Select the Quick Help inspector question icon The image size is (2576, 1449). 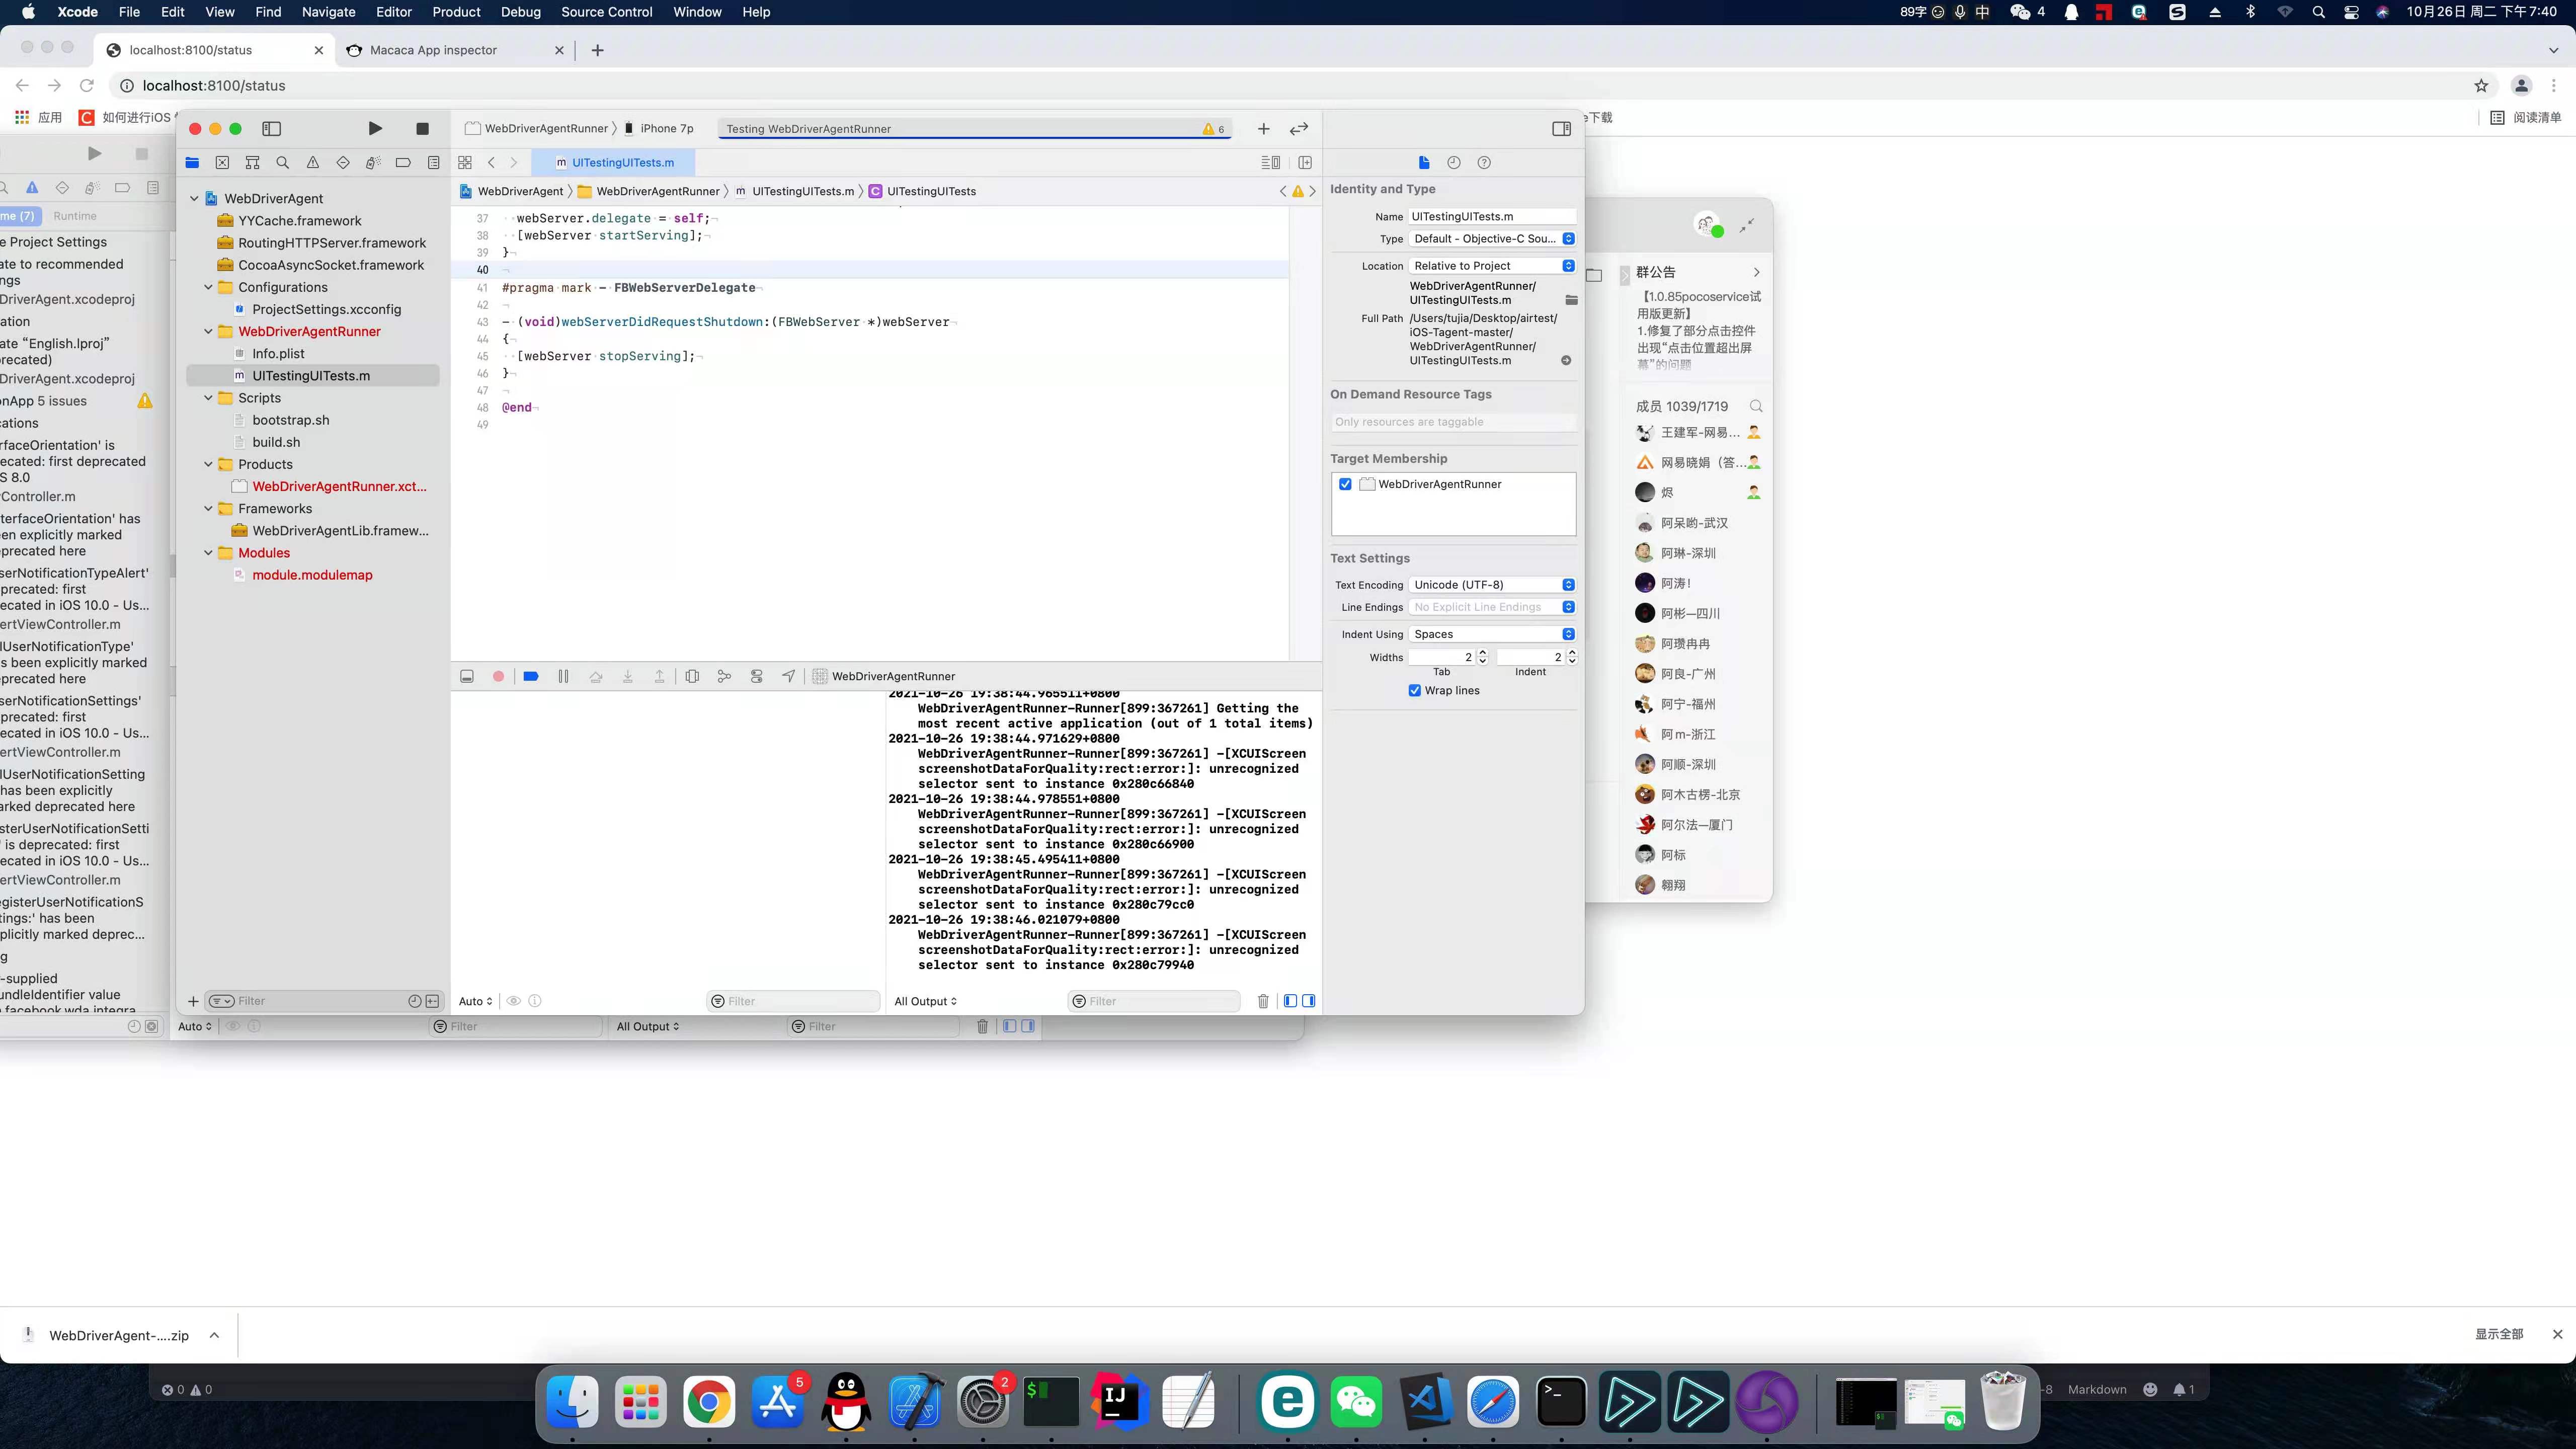1484,162
